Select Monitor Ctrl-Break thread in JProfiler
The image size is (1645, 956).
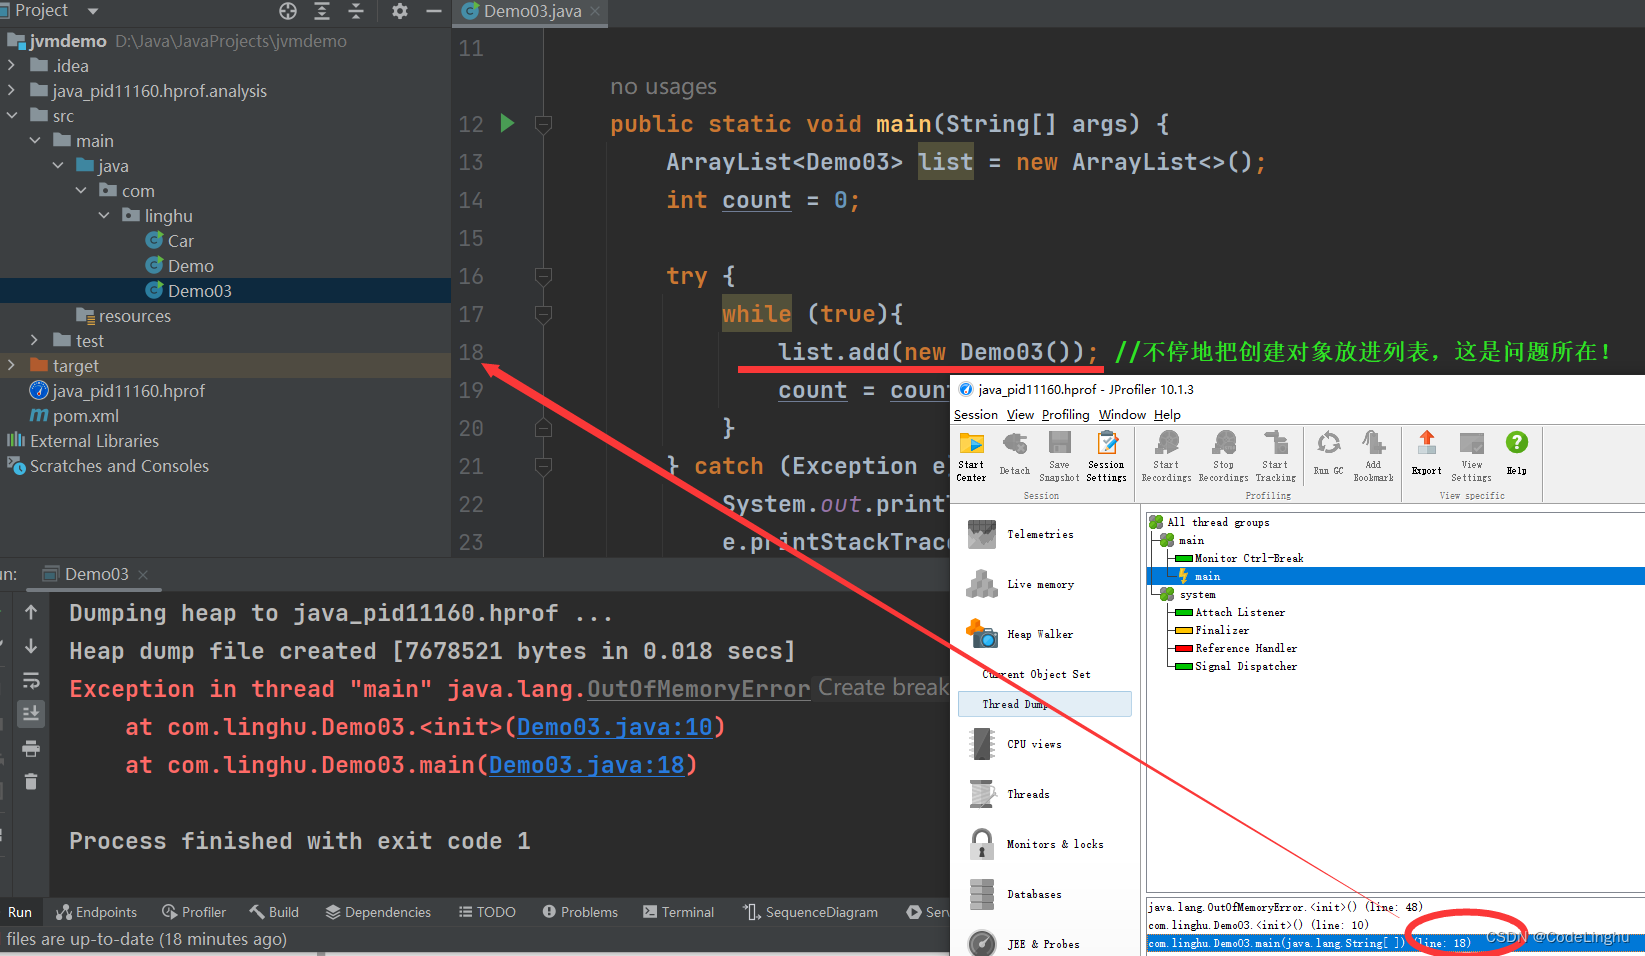click(1240, 558)
